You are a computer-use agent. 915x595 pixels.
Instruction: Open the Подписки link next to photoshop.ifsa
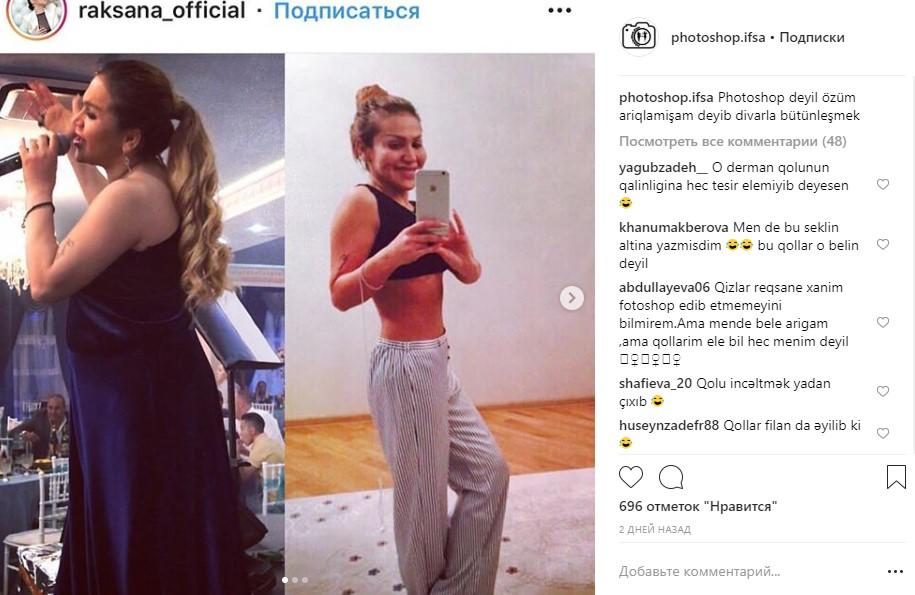[x=812, y=37]
